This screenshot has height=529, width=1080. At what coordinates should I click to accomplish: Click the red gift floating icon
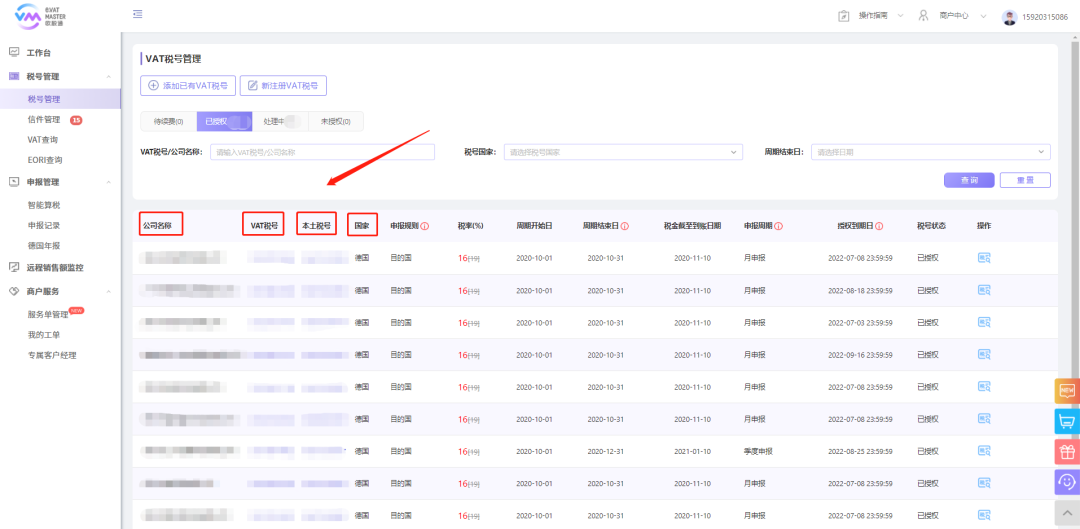(x=1067, y=452)
